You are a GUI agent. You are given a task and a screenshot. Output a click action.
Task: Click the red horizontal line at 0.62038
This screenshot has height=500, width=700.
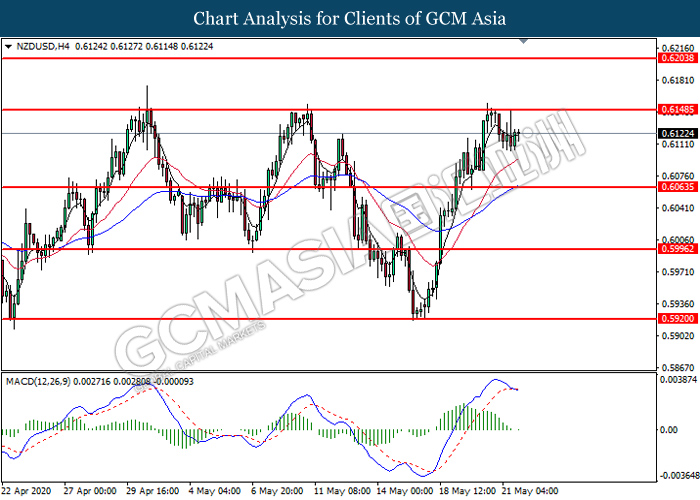329,58
